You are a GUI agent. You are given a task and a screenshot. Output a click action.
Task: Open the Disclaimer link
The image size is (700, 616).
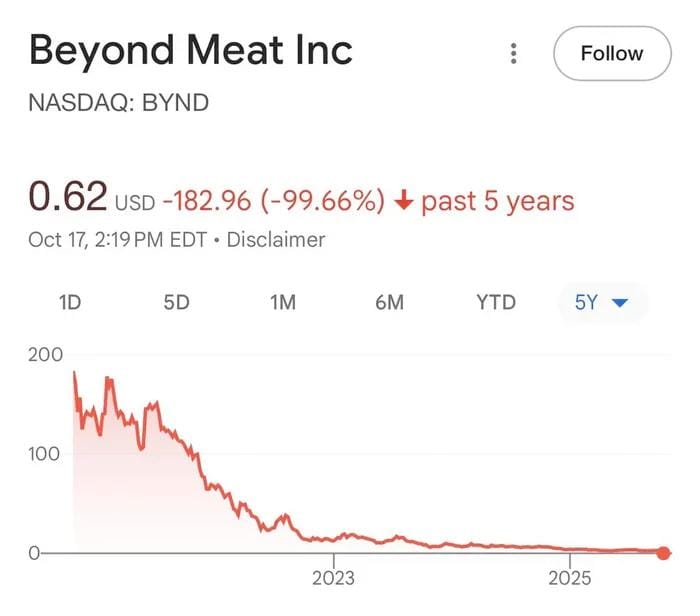coord(276,240)
